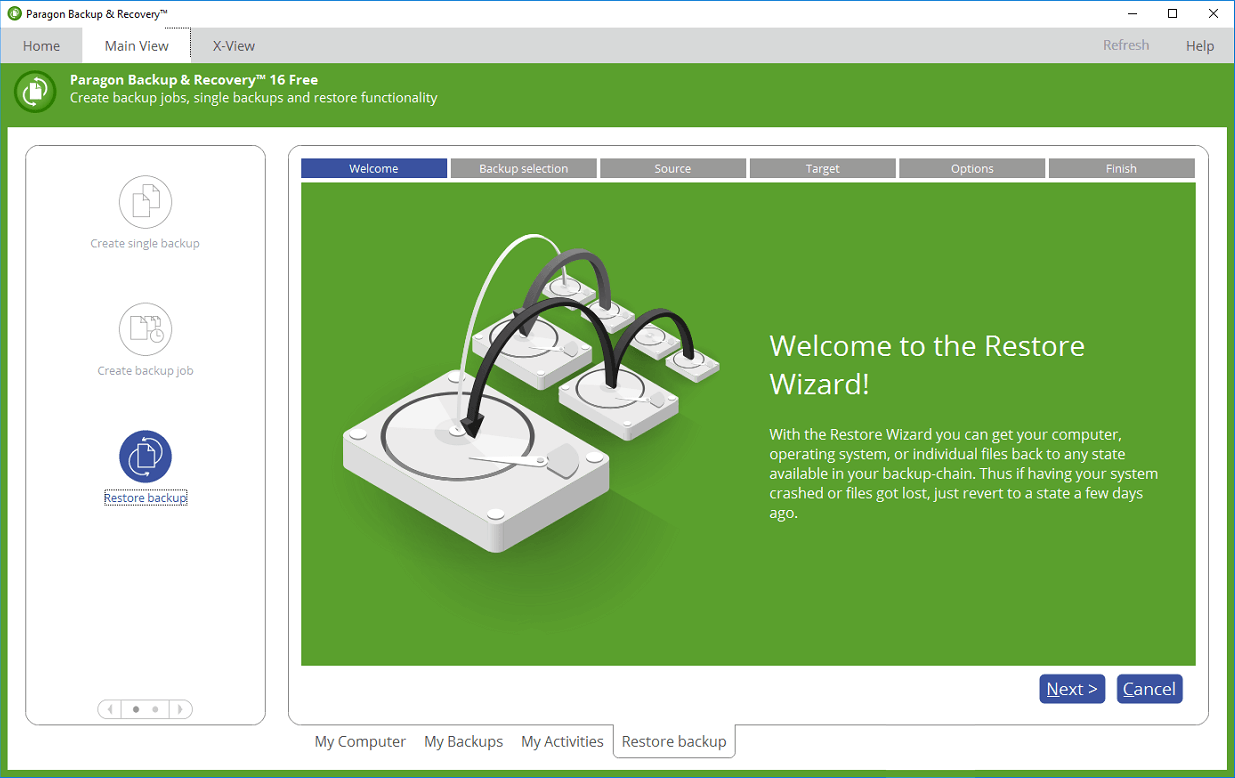Open the Help menu

tap(1199, 46)
